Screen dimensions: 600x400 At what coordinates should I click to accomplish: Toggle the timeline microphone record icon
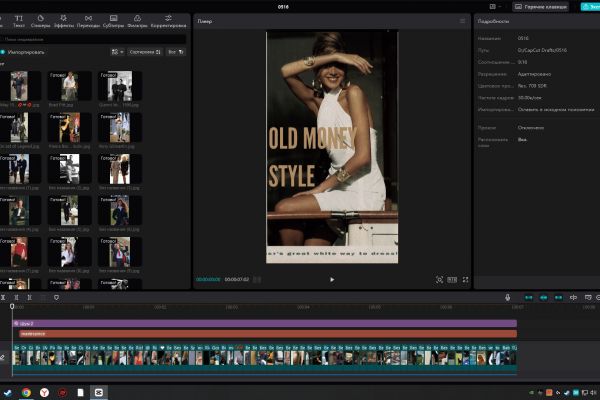(508, 297)
